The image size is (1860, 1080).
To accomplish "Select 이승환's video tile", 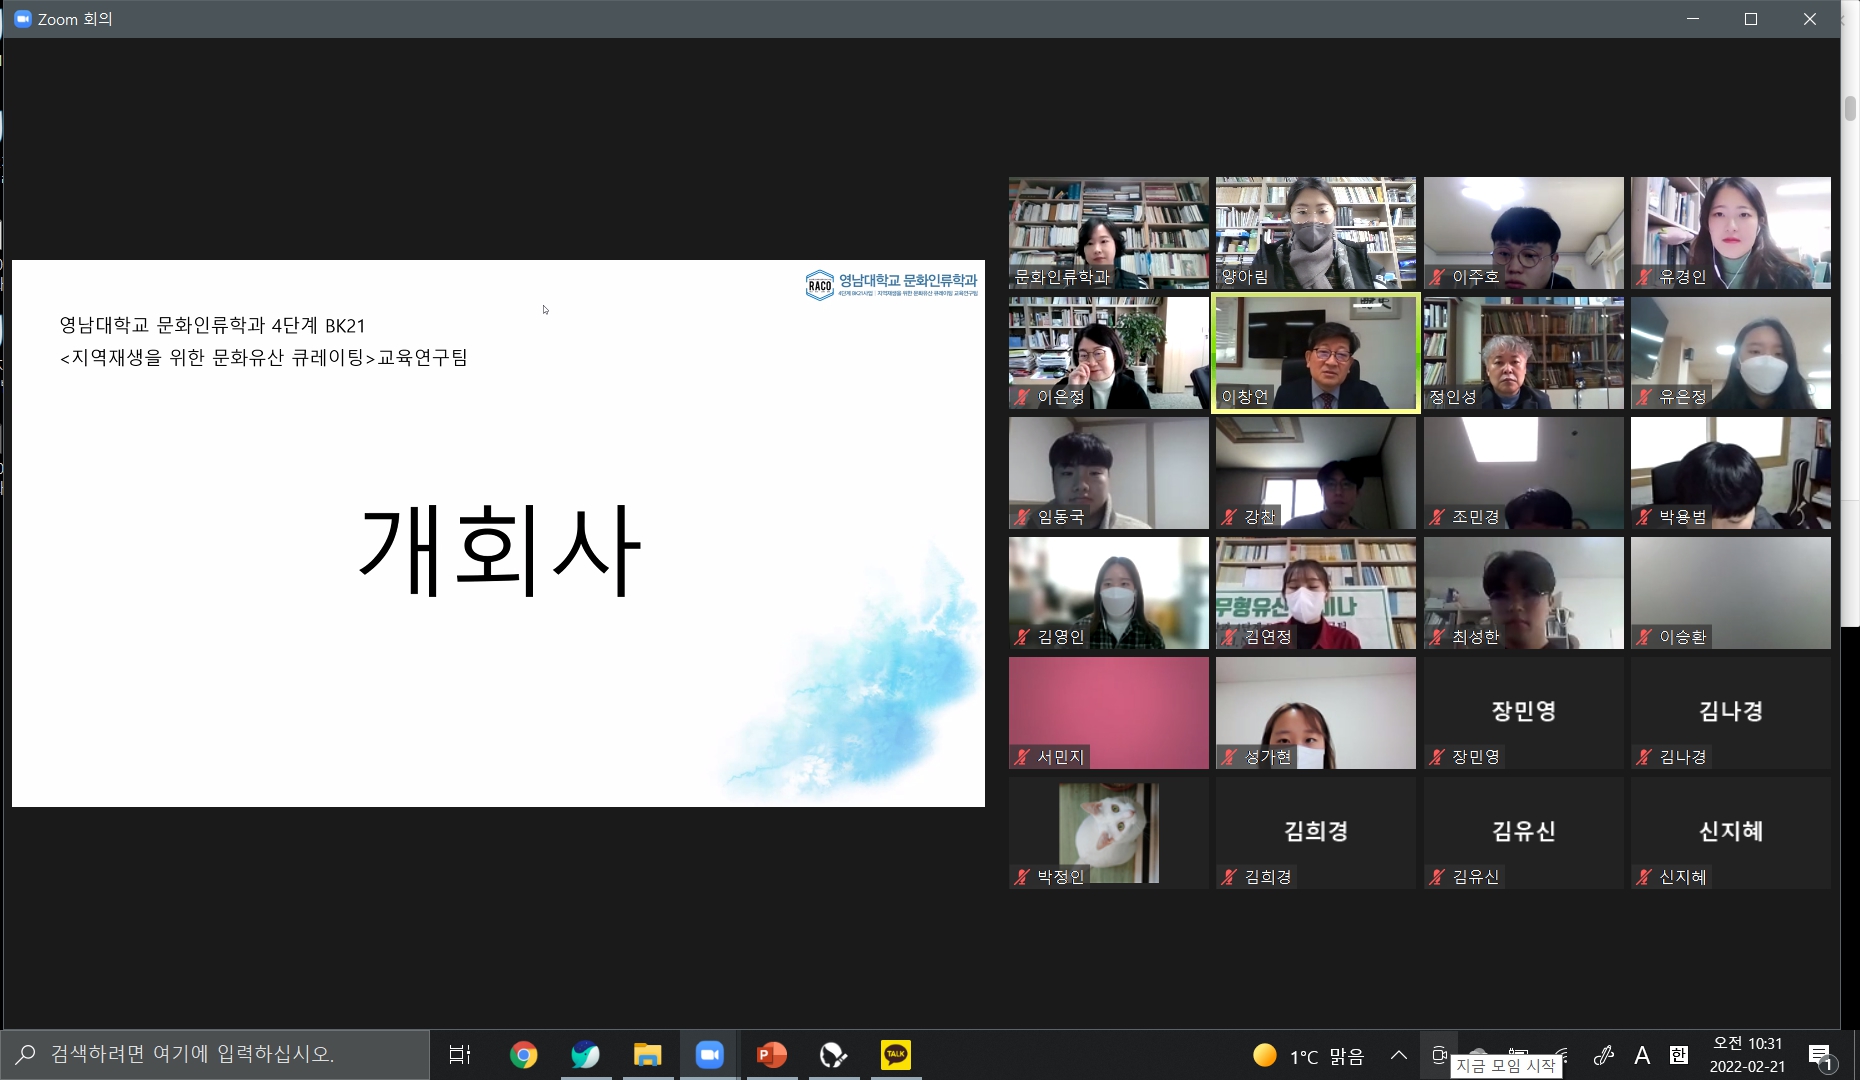I will pyautogui.click(x=1730, y=593).
